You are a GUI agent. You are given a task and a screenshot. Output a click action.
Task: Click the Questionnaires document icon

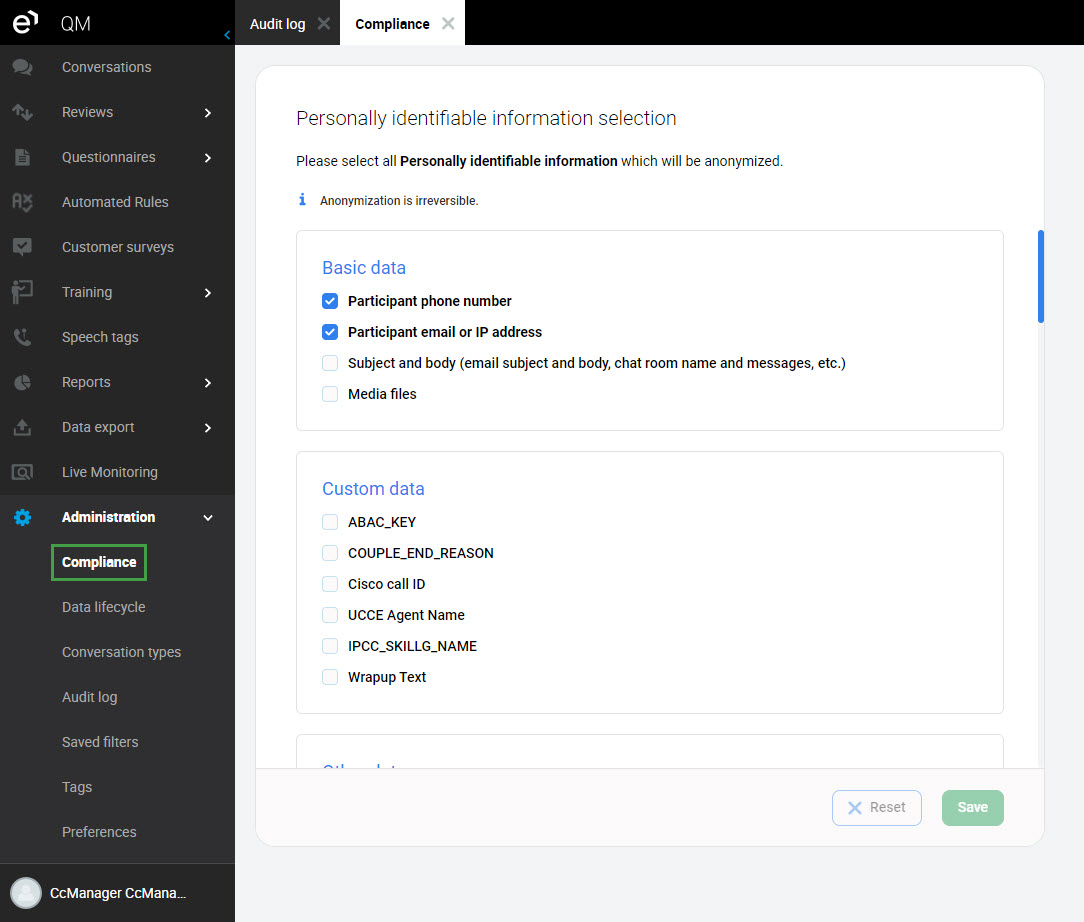tap(22, 157)
